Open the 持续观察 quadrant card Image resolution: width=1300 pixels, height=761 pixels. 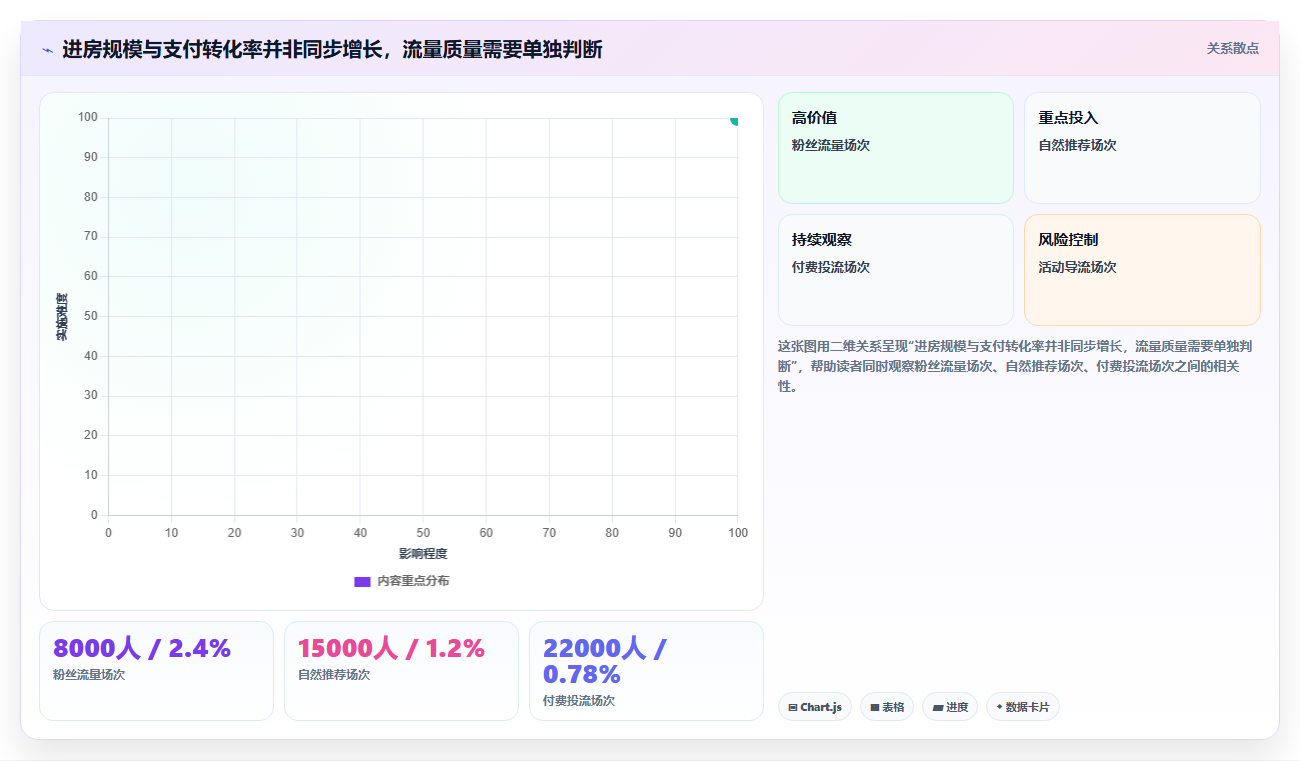coord(896,270)
